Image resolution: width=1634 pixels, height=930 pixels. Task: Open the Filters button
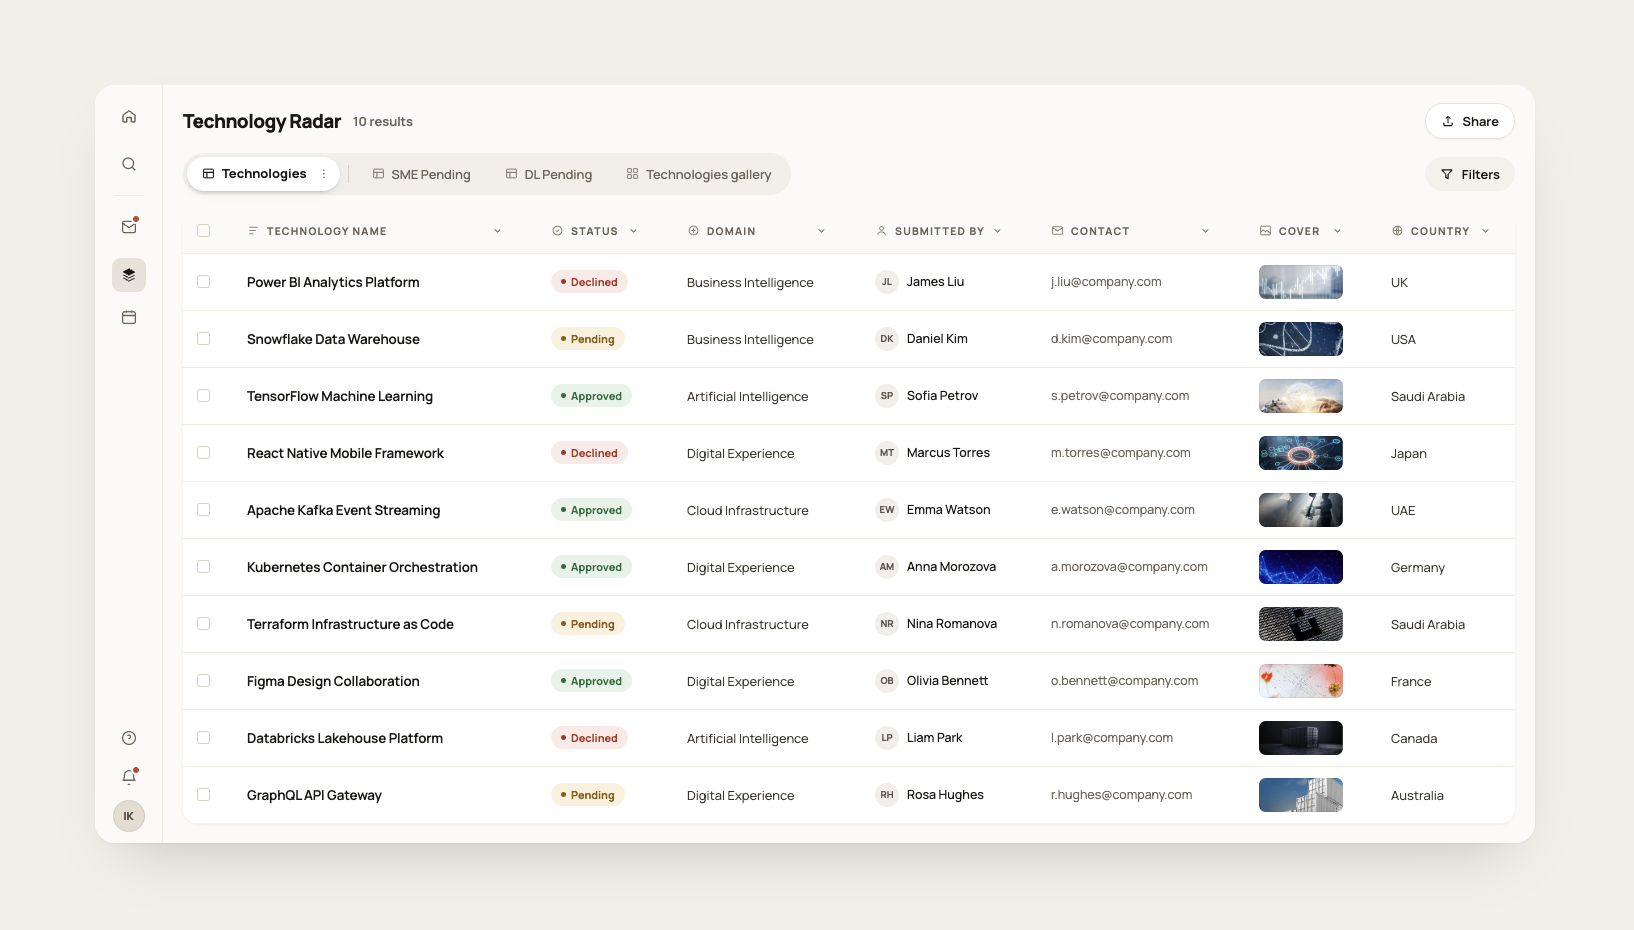pyautogui.click(x=1470, y=174)
